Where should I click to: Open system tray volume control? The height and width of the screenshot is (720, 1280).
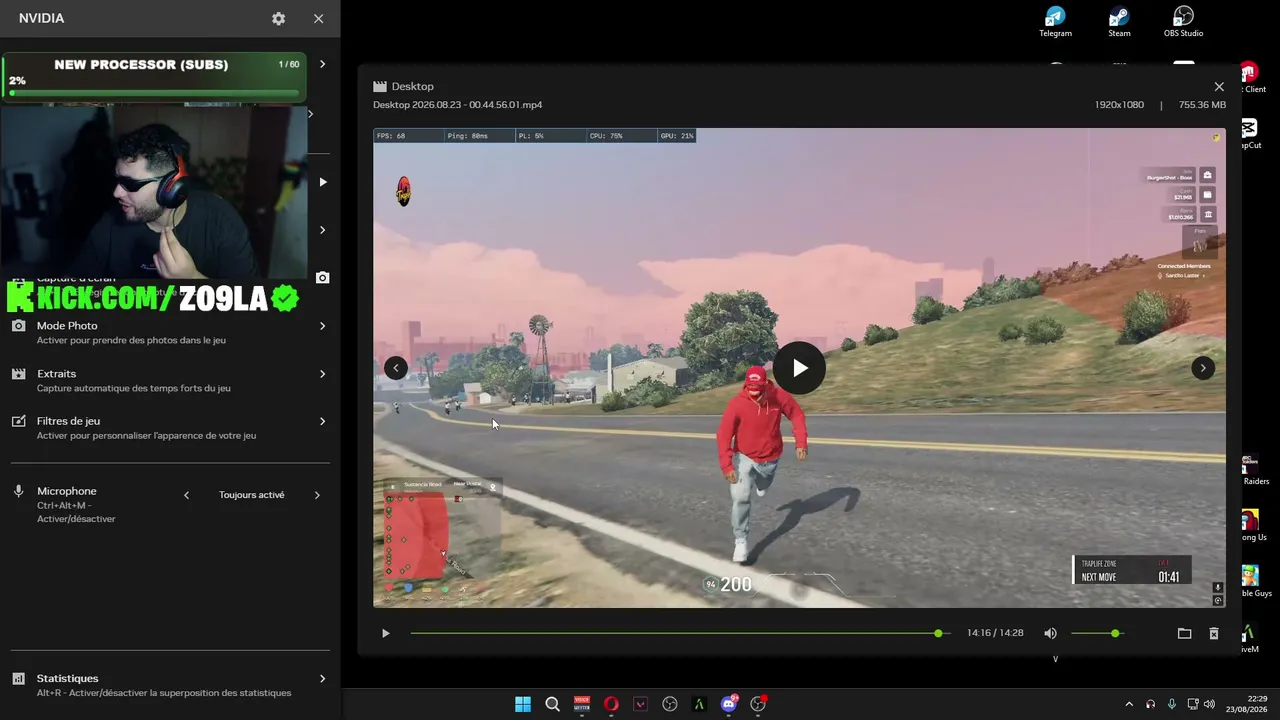(1209, 704)
